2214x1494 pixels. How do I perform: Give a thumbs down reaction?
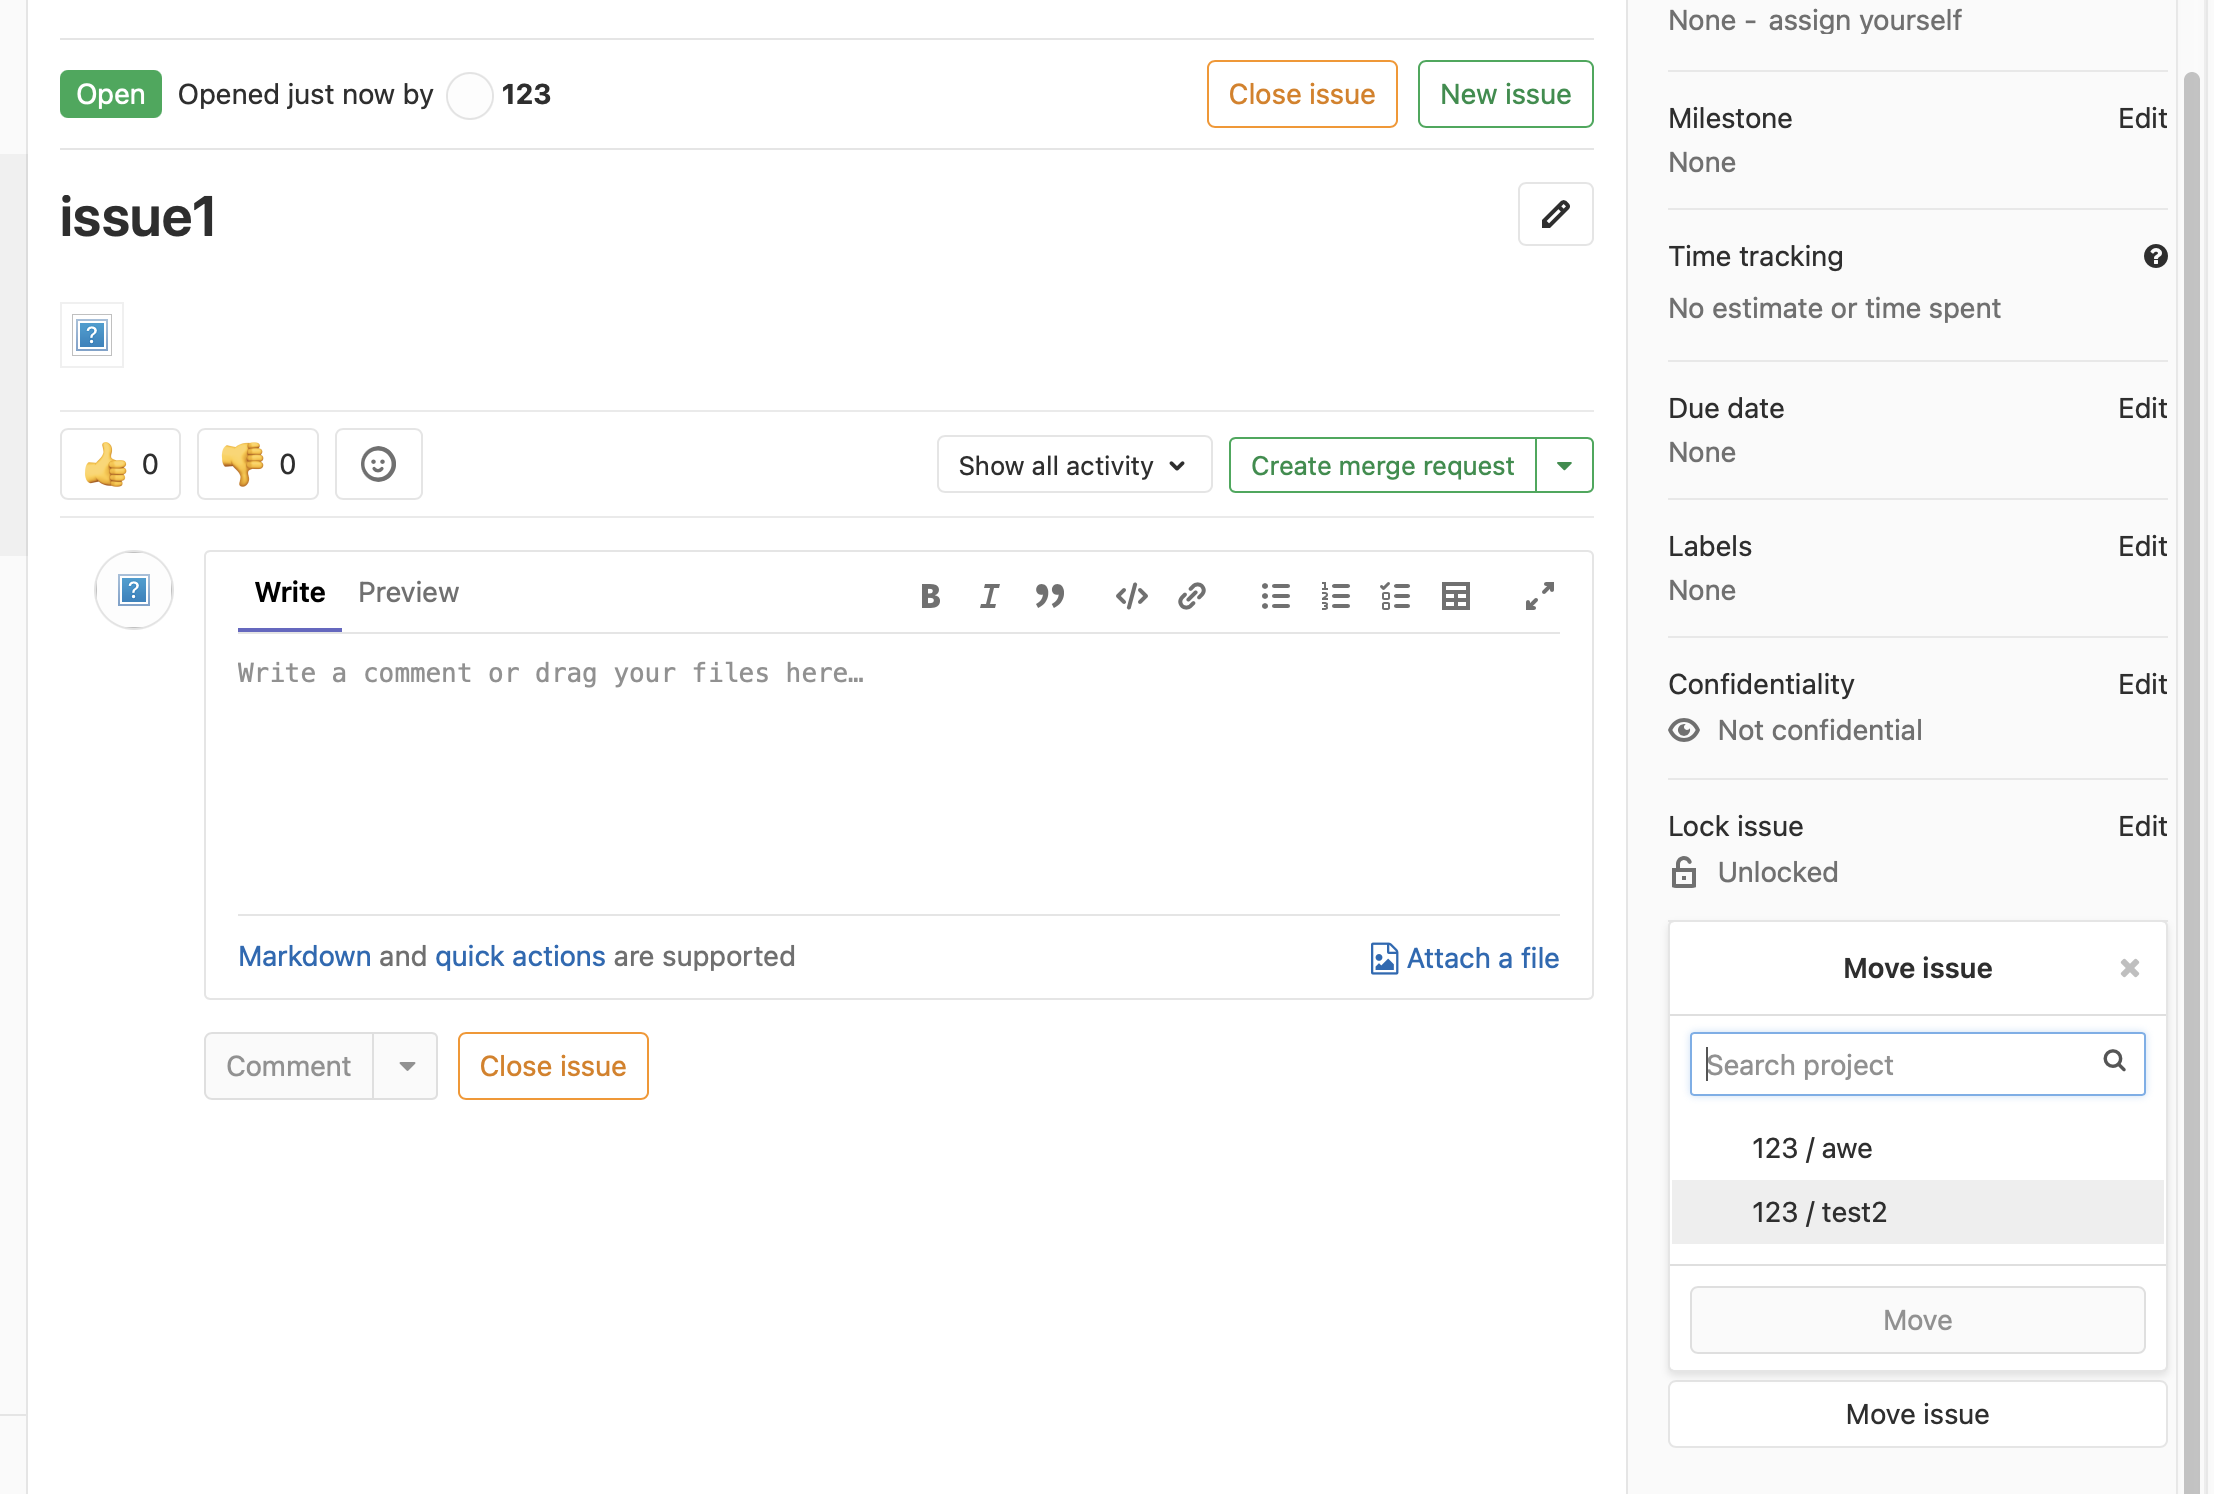(258, 464)
